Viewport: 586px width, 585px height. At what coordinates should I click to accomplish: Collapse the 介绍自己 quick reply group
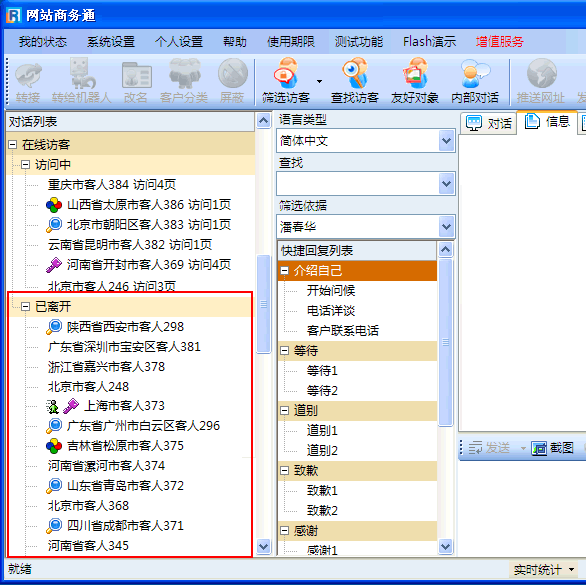[x=284, y=270]
